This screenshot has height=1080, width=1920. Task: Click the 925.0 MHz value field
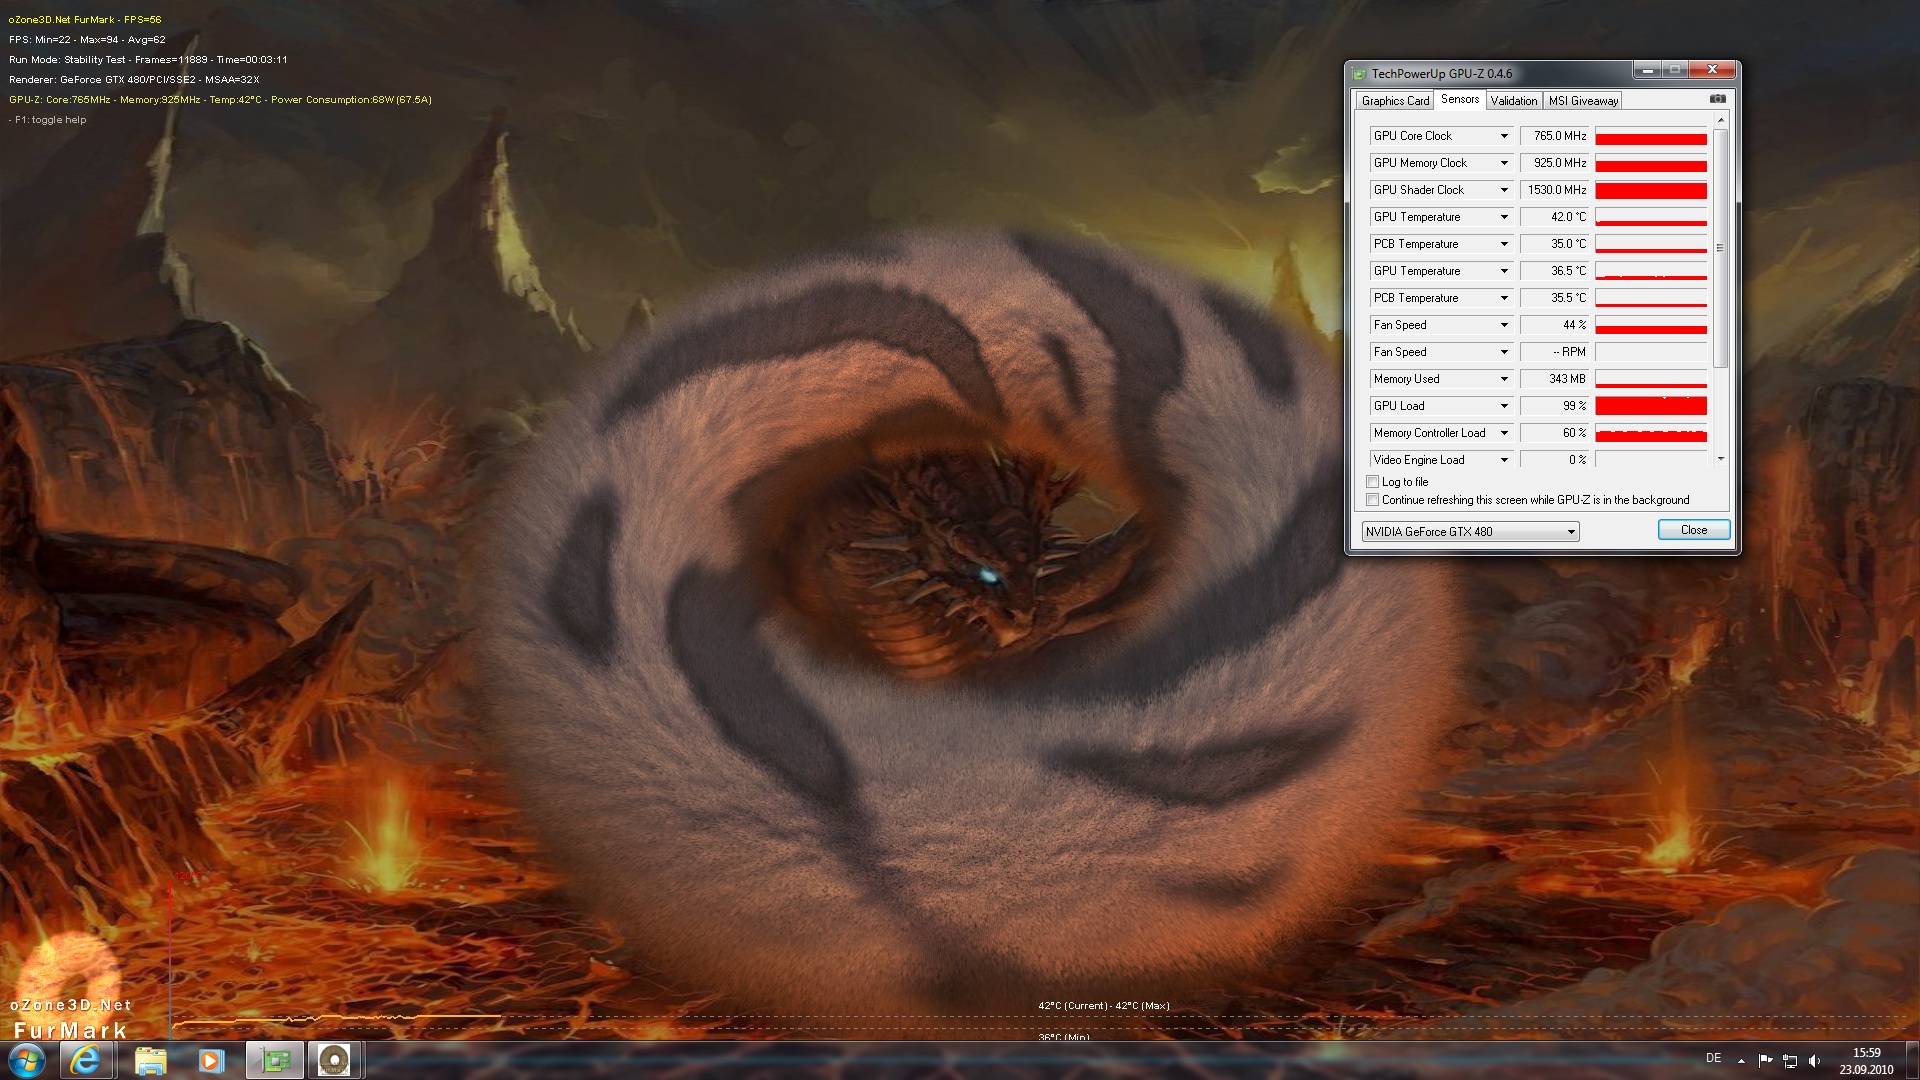[1555, 163]
